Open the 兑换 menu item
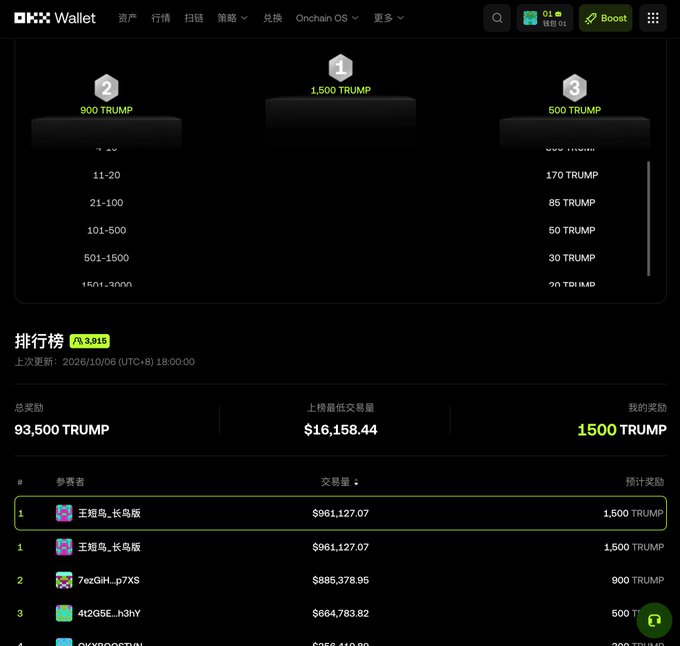Image resolution: width=680 pixels, height=646 pixels. click(x=273, y=18)
